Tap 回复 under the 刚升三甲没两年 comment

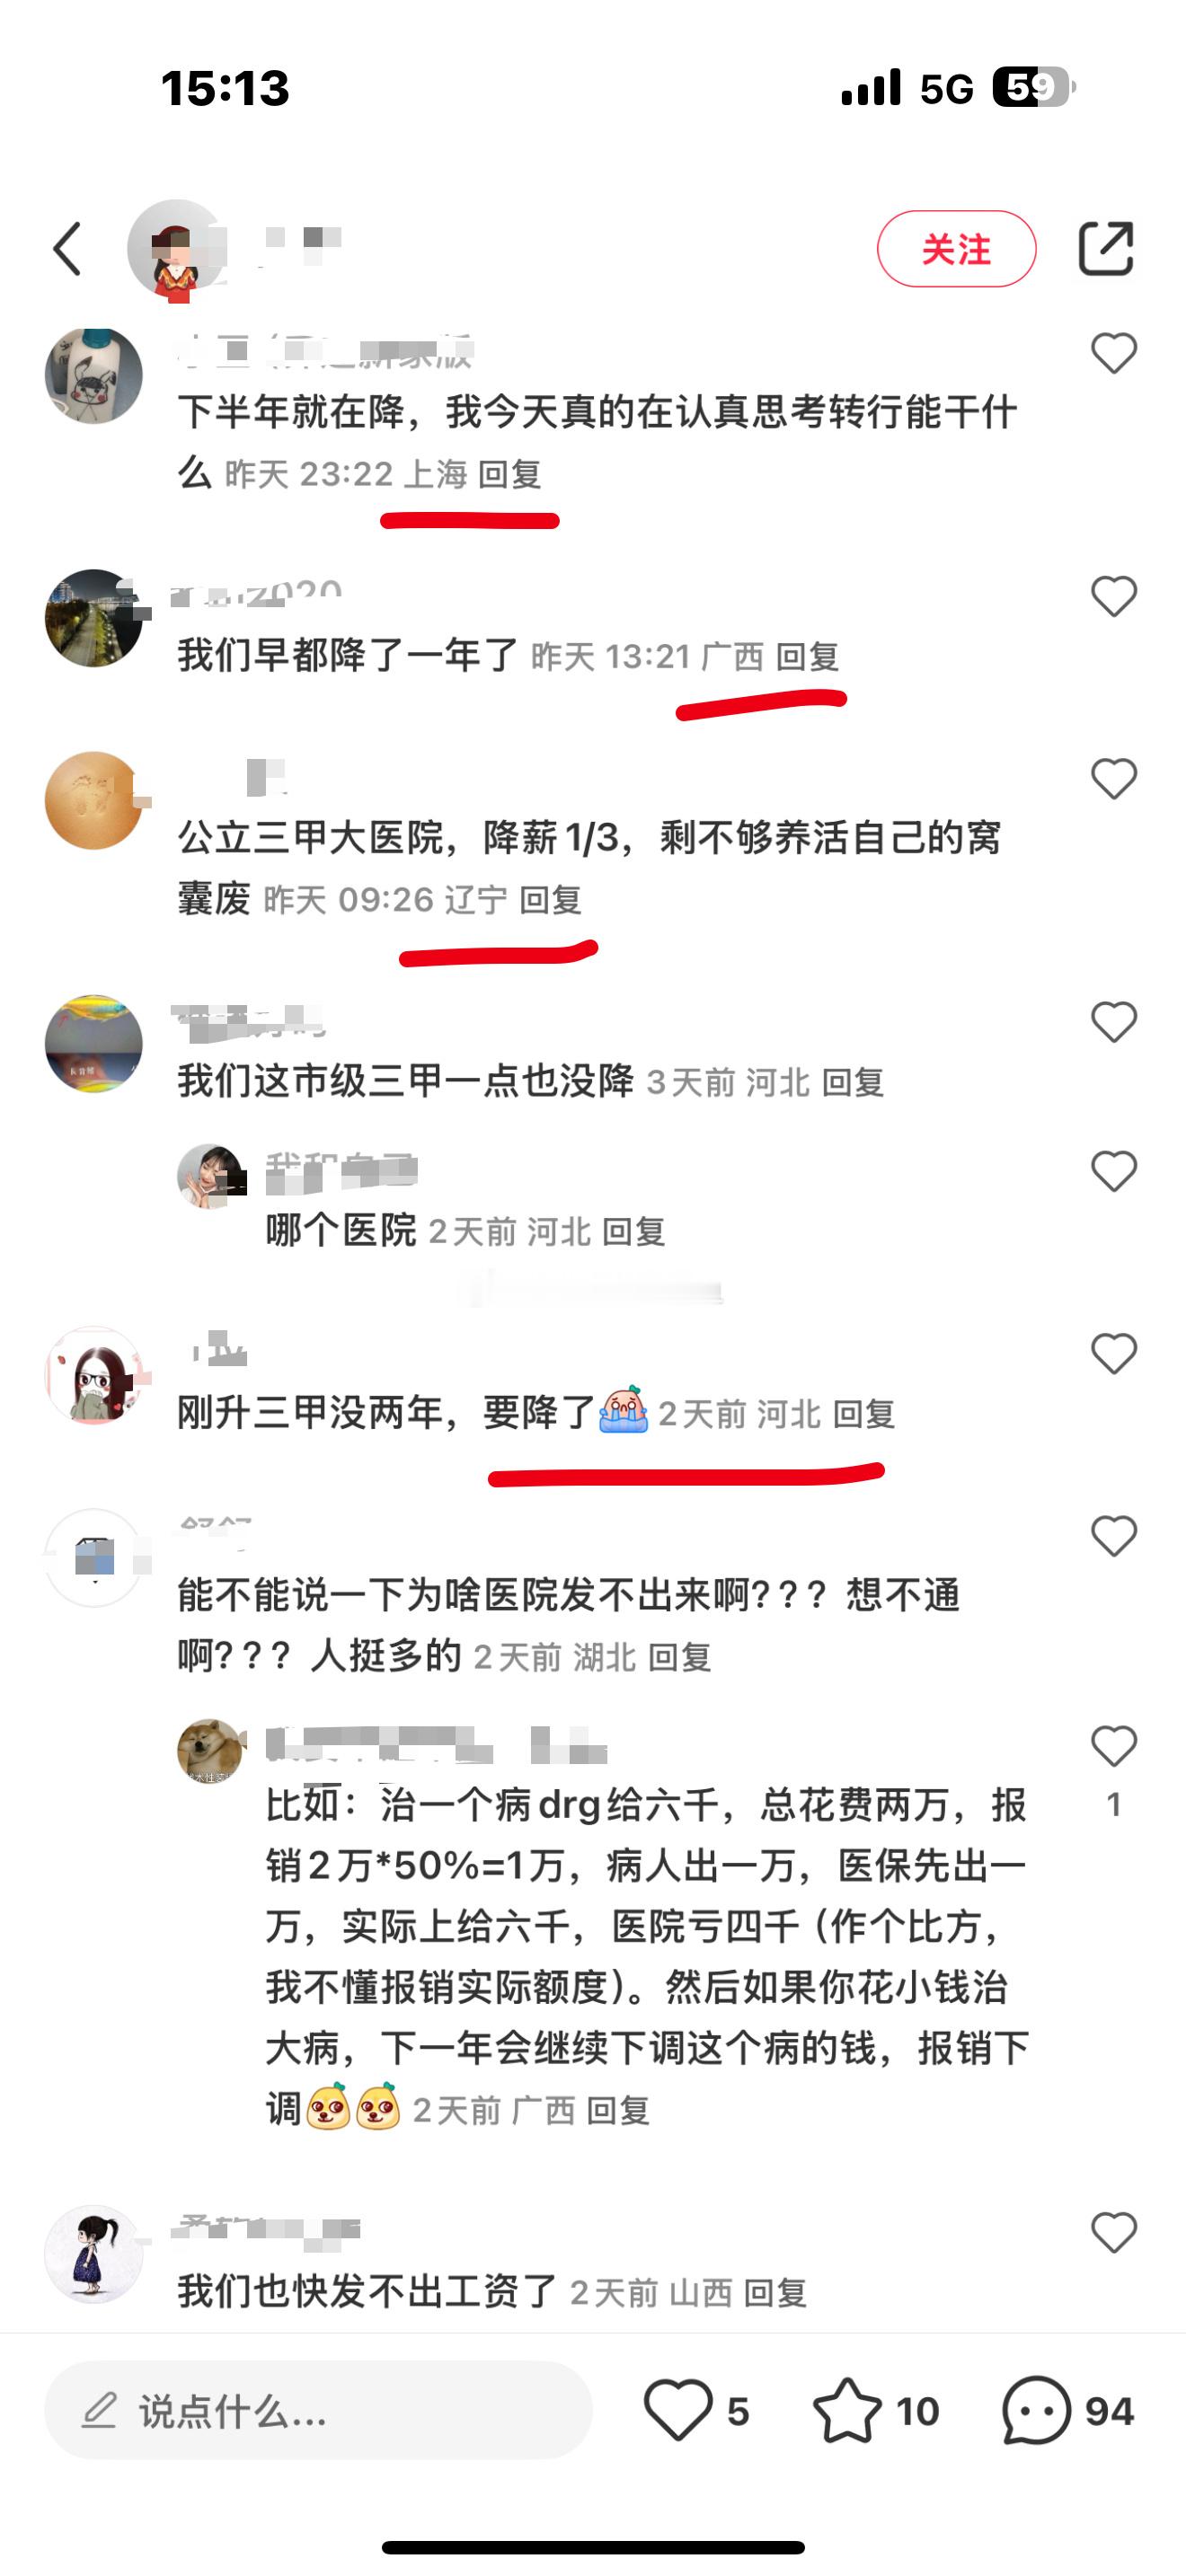(864, 1414)
